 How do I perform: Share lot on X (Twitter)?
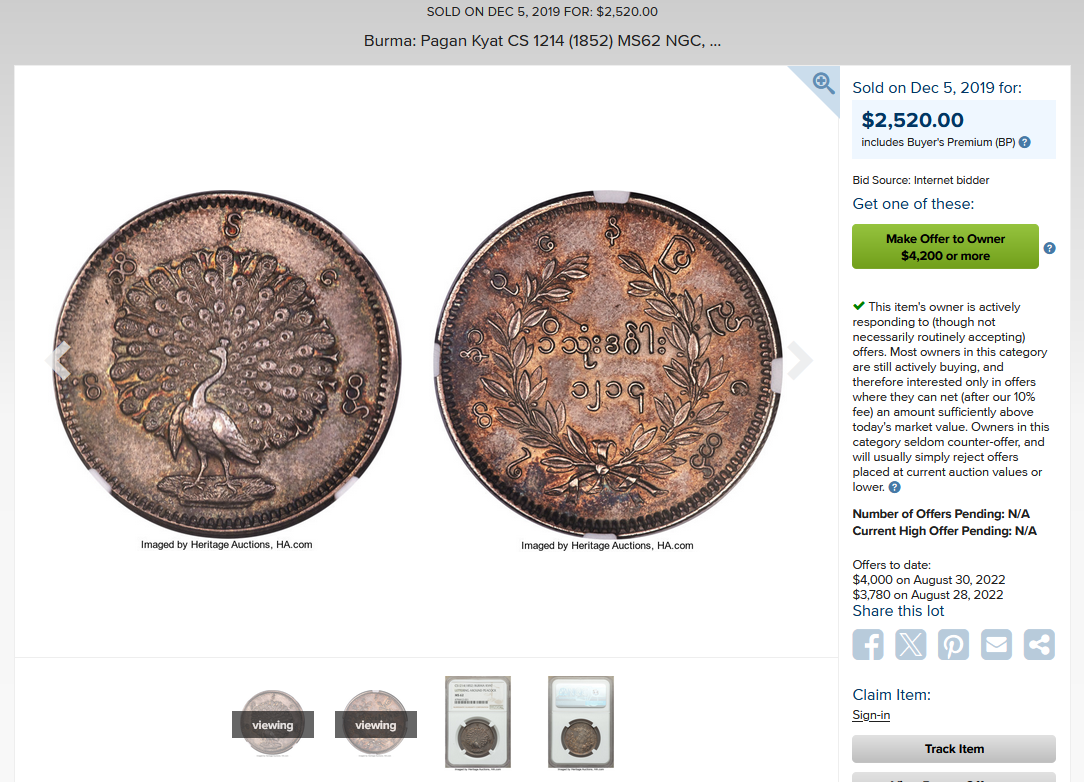point(910,644)
